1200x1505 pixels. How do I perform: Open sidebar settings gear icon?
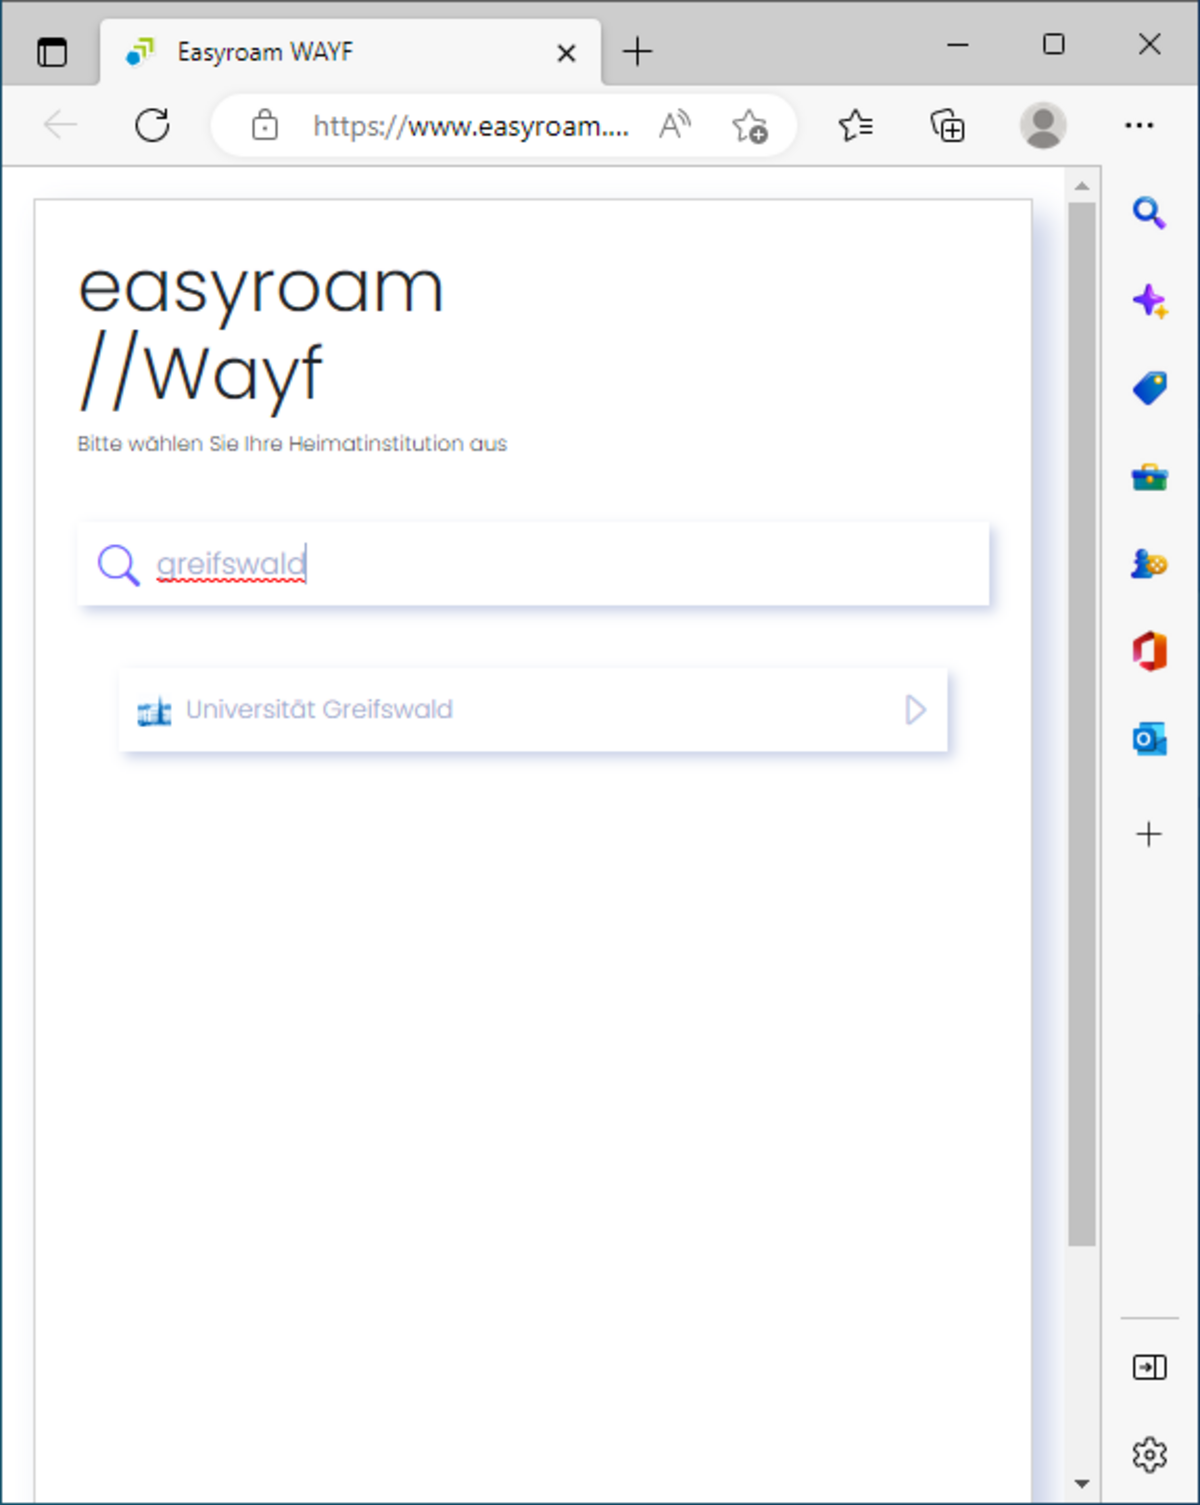pos(1149,1454)
